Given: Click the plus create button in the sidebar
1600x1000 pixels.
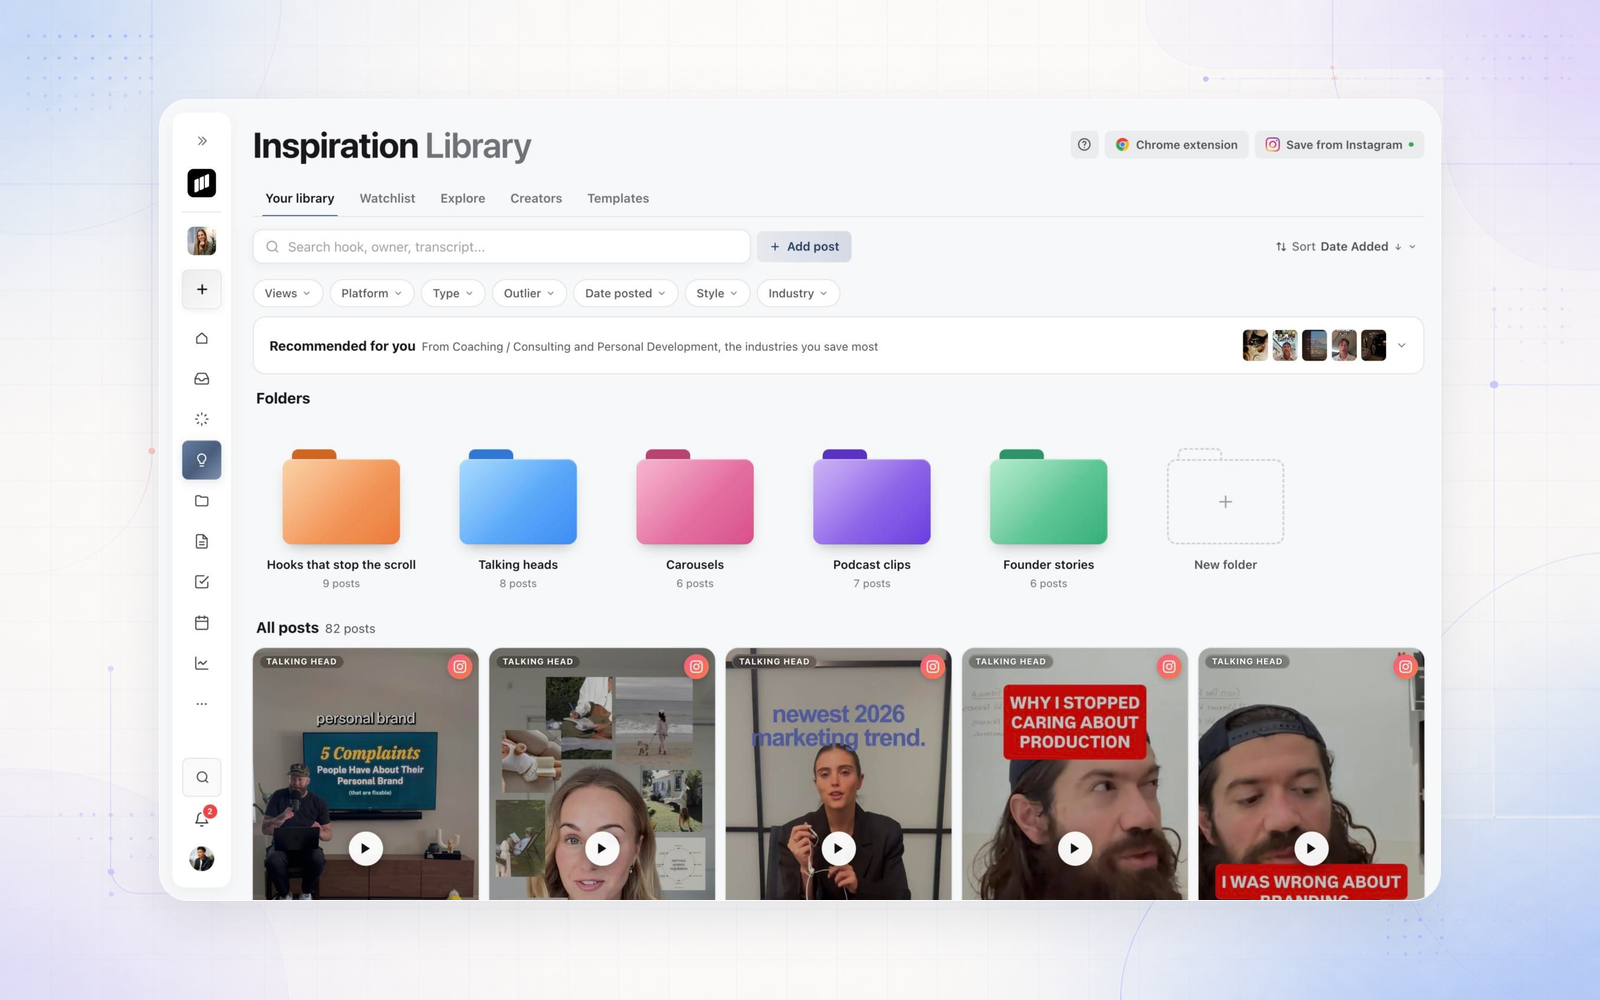Looking at the screenshot, I should click(202, 289).
